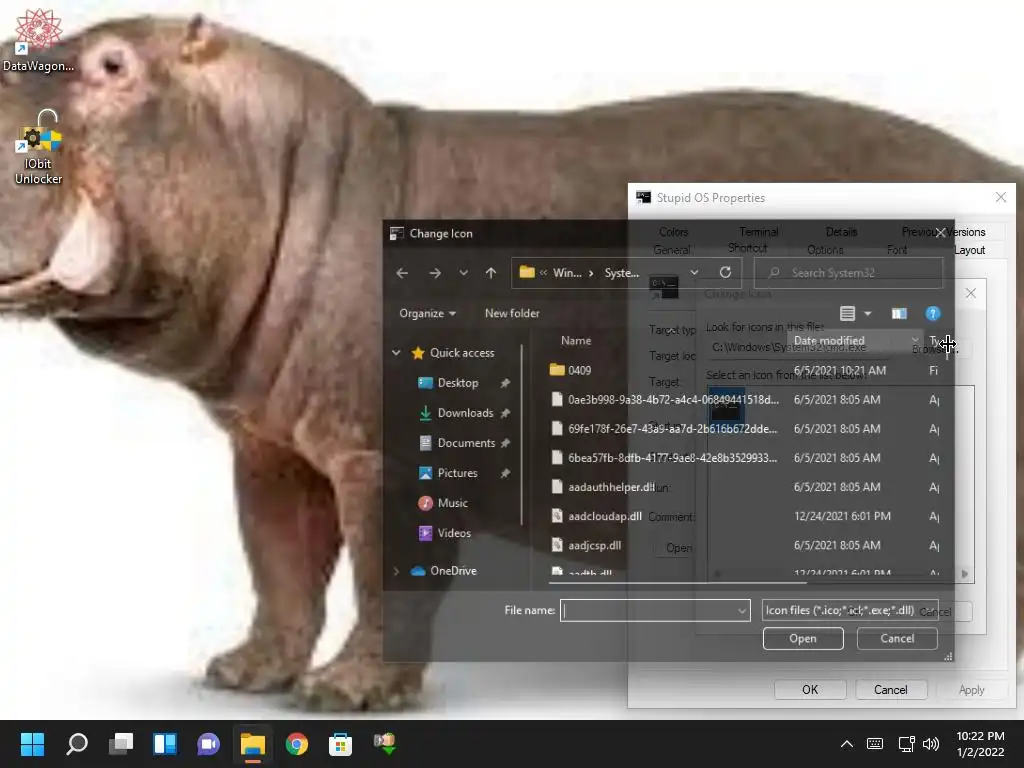Toggle the preview pane
The width and height of the screenshot is (1024, 768).
coord(899,313)
